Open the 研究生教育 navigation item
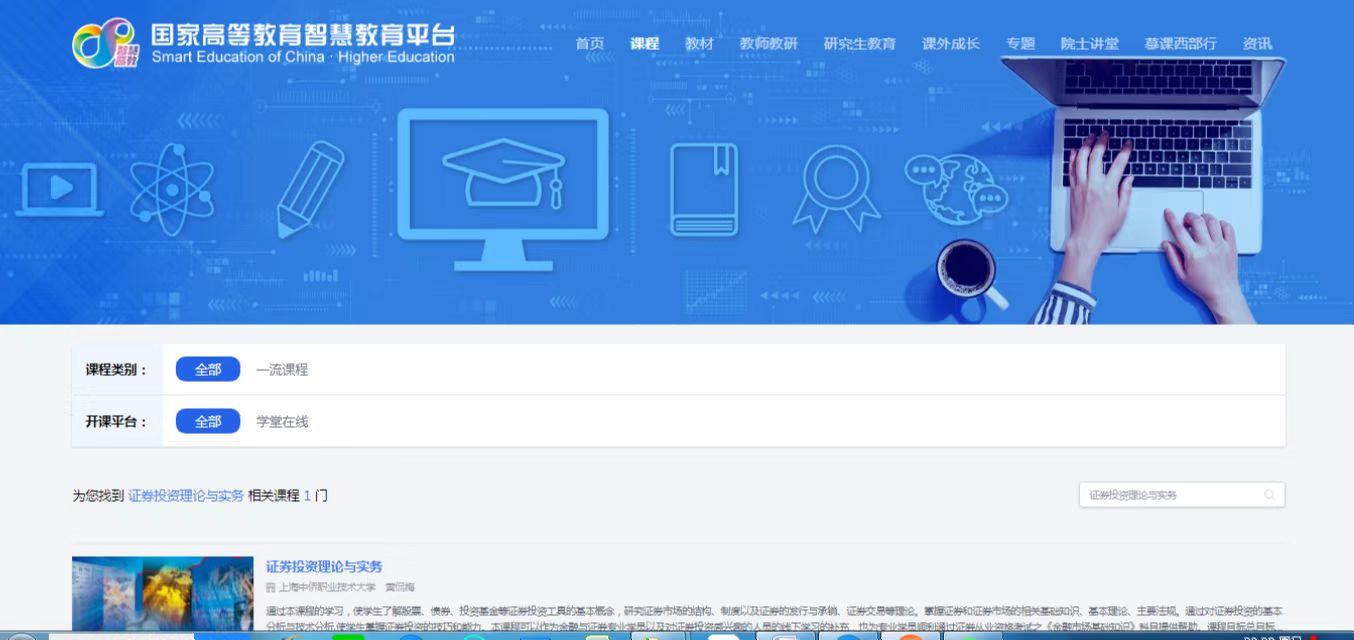 point(859,43)
